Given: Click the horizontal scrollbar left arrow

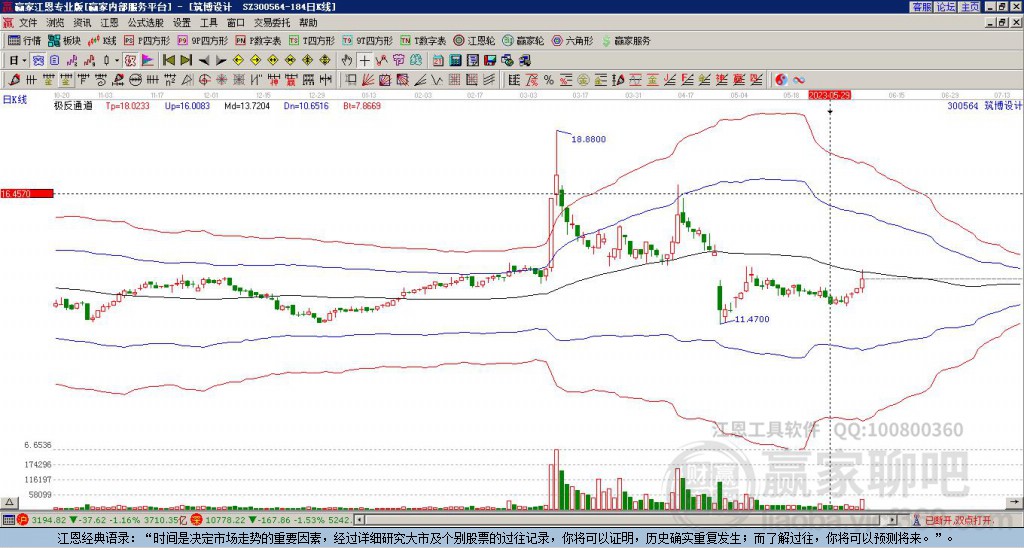Looking at the screenshot, I should coord(359,520).
